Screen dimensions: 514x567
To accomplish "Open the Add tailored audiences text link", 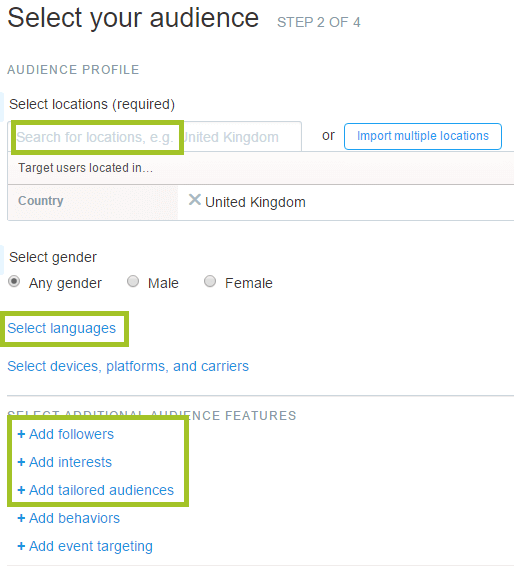I will (102, 490).
